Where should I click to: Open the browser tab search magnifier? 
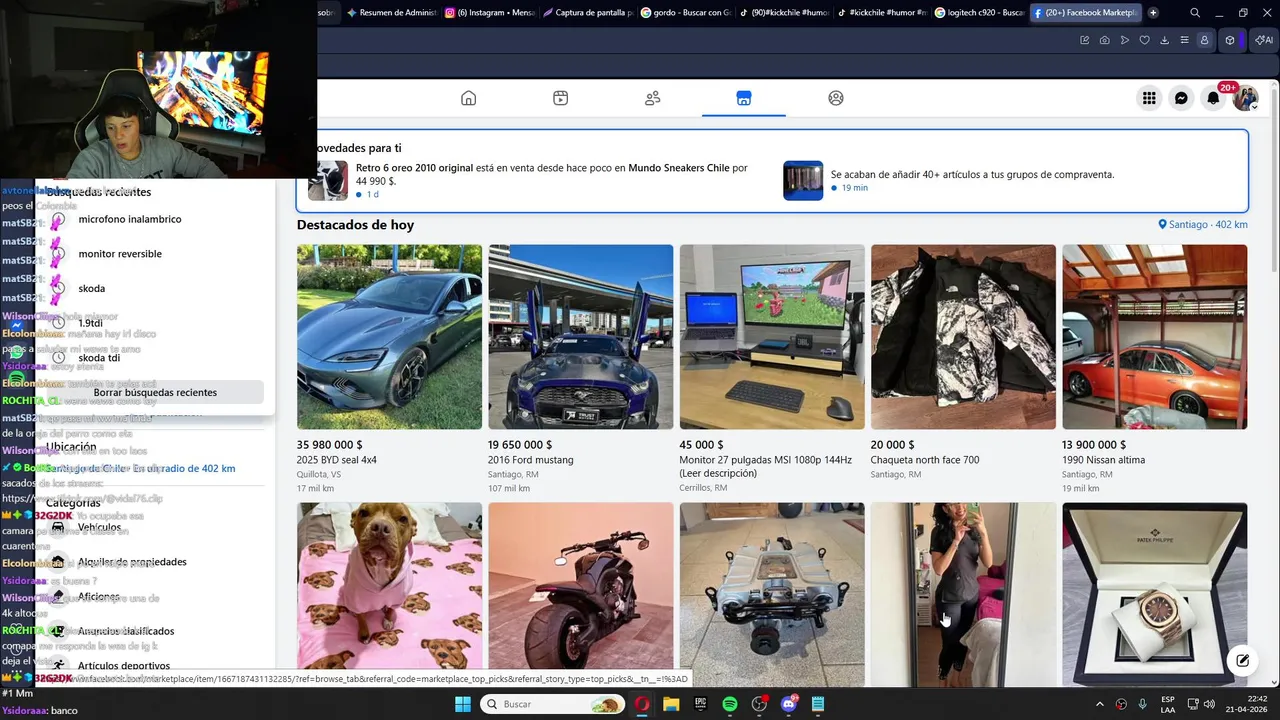point(1195,13)
